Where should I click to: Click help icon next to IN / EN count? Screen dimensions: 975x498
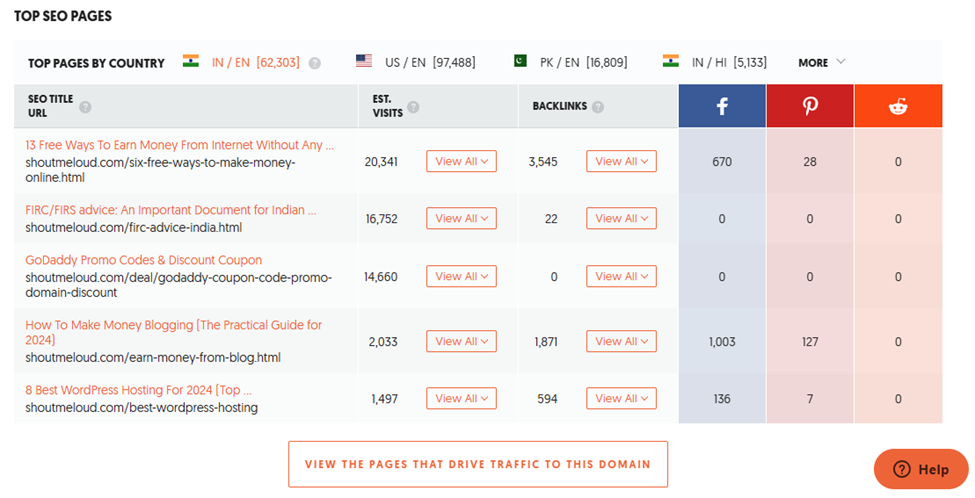point(315,63)
